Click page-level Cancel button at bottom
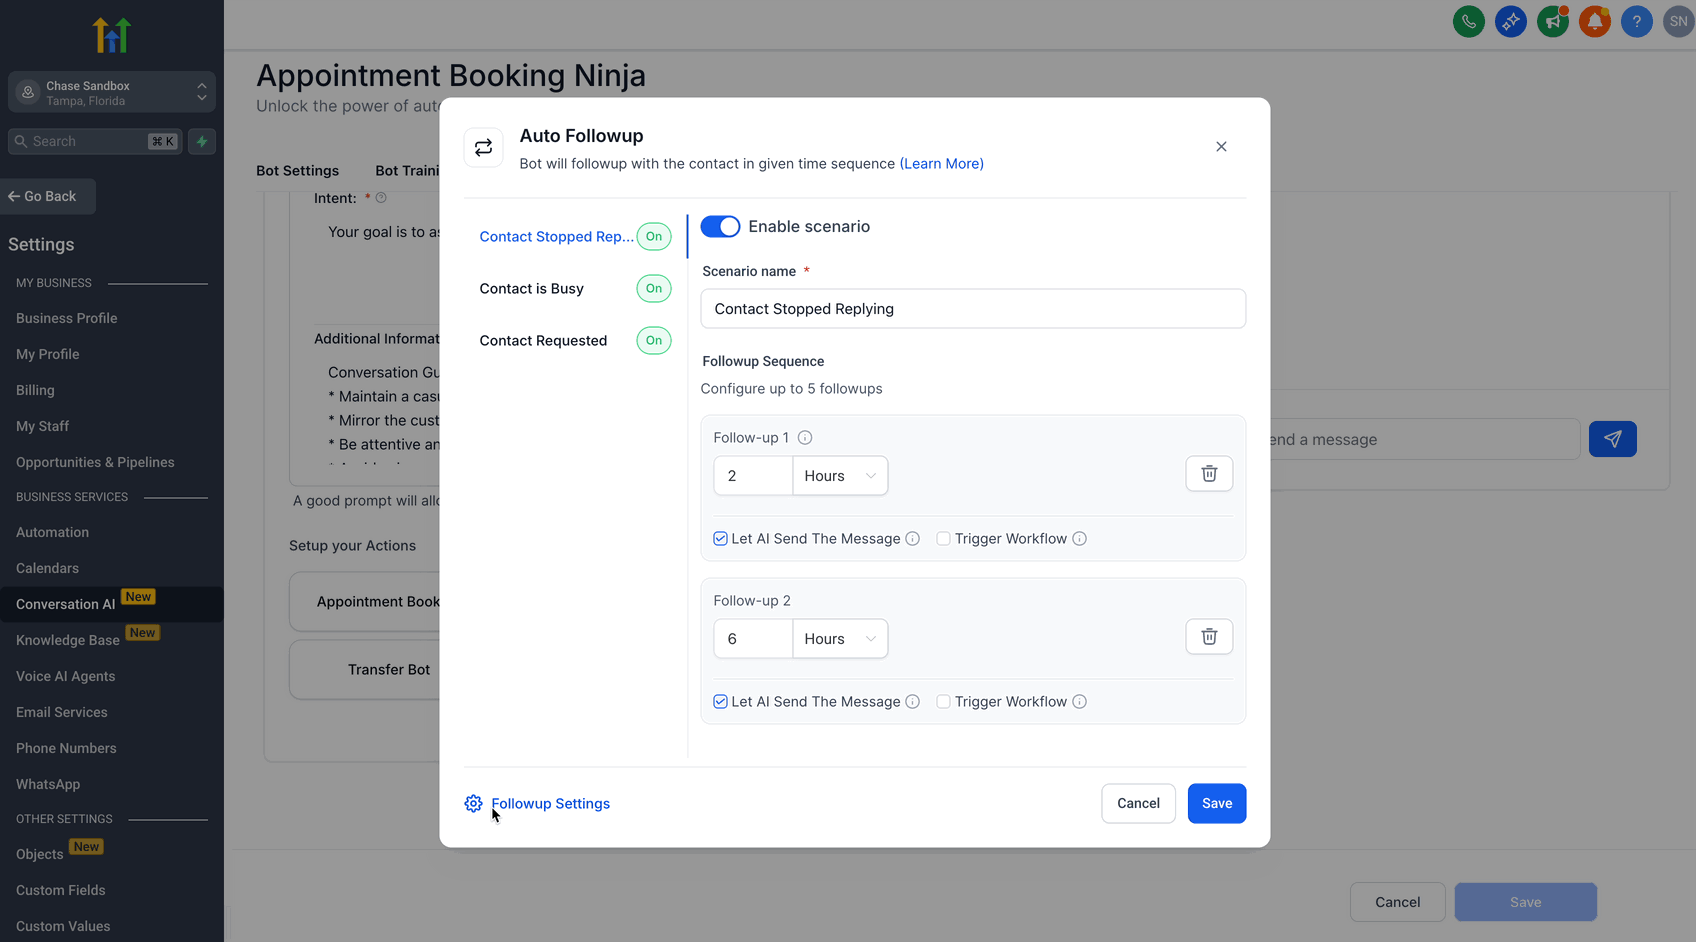Image resolution: width=1696 pixels, height=942 pixels. [x=1397, y=902]
